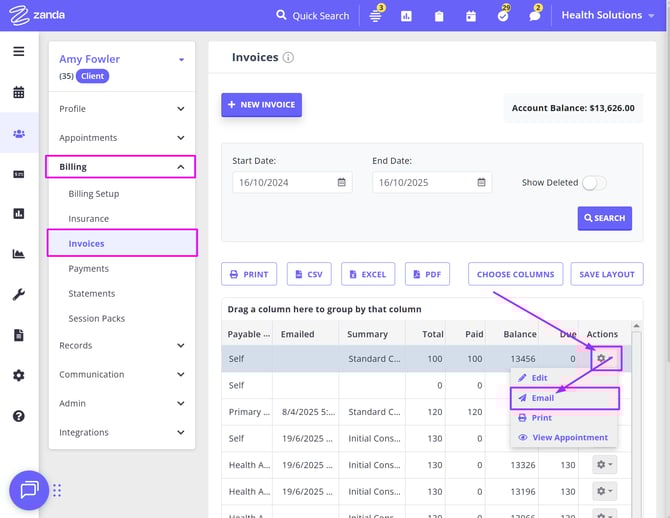Click the help question mark icon
670x518 pixels.
[x=19, y=416]
